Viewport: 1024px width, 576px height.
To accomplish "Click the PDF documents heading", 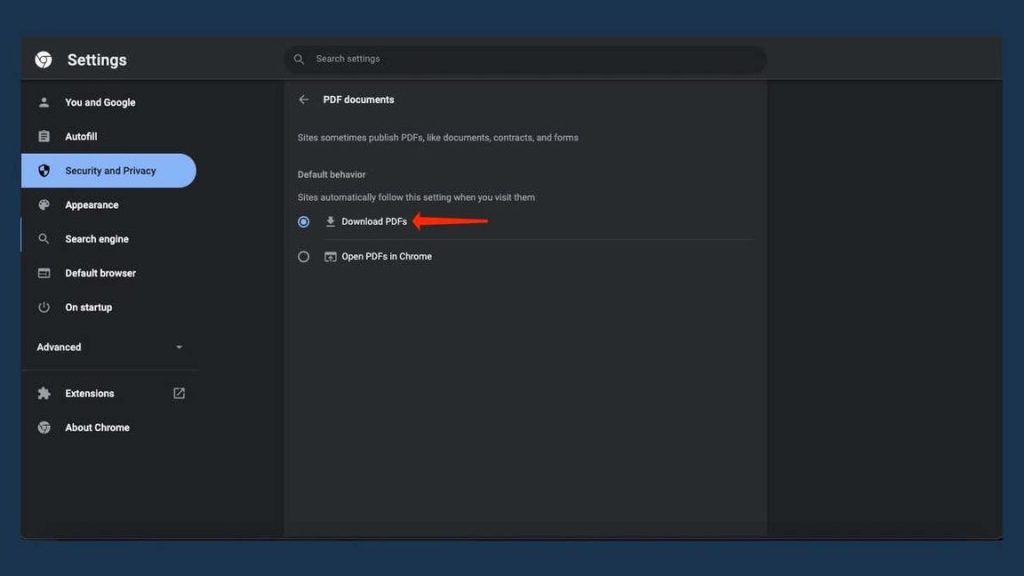I will pos(359,100).
